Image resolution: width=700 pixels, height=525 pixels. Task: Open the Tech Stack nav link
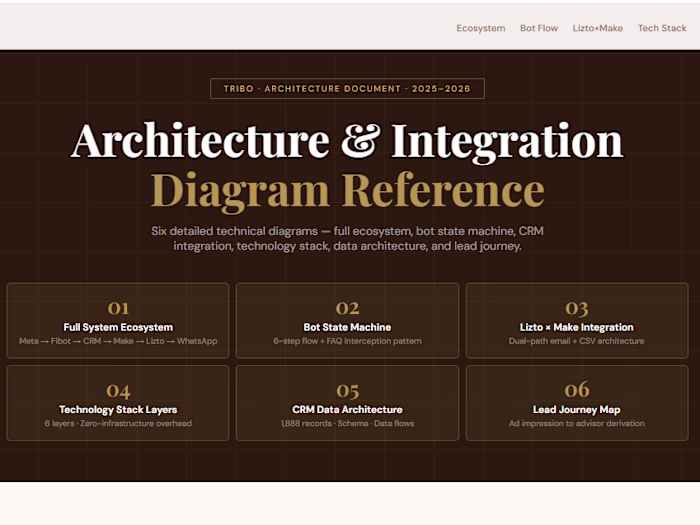coord(662,28)
